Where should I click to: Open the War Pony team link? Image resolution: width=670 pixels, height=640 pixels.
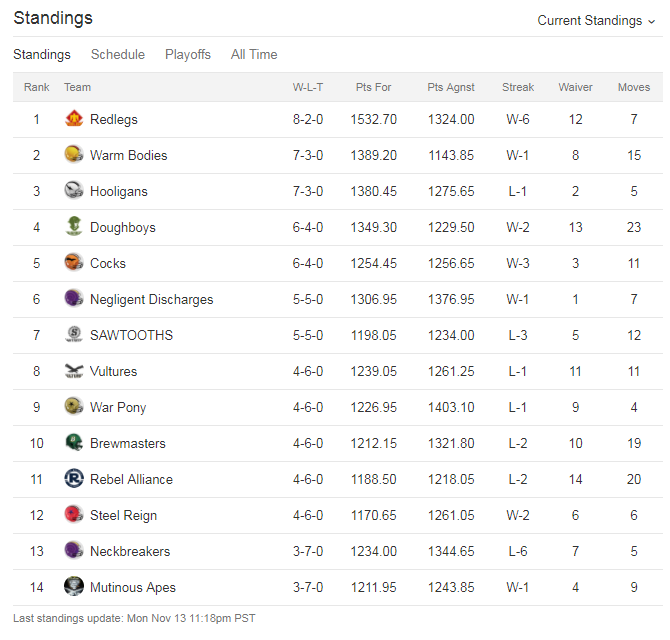[x=118, y=407]
